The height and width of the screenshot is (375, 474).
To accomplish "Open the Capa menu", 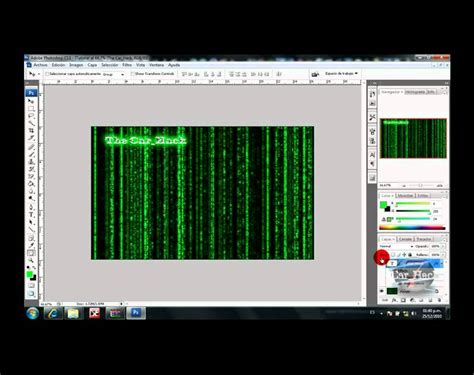I will click(92, 65).
